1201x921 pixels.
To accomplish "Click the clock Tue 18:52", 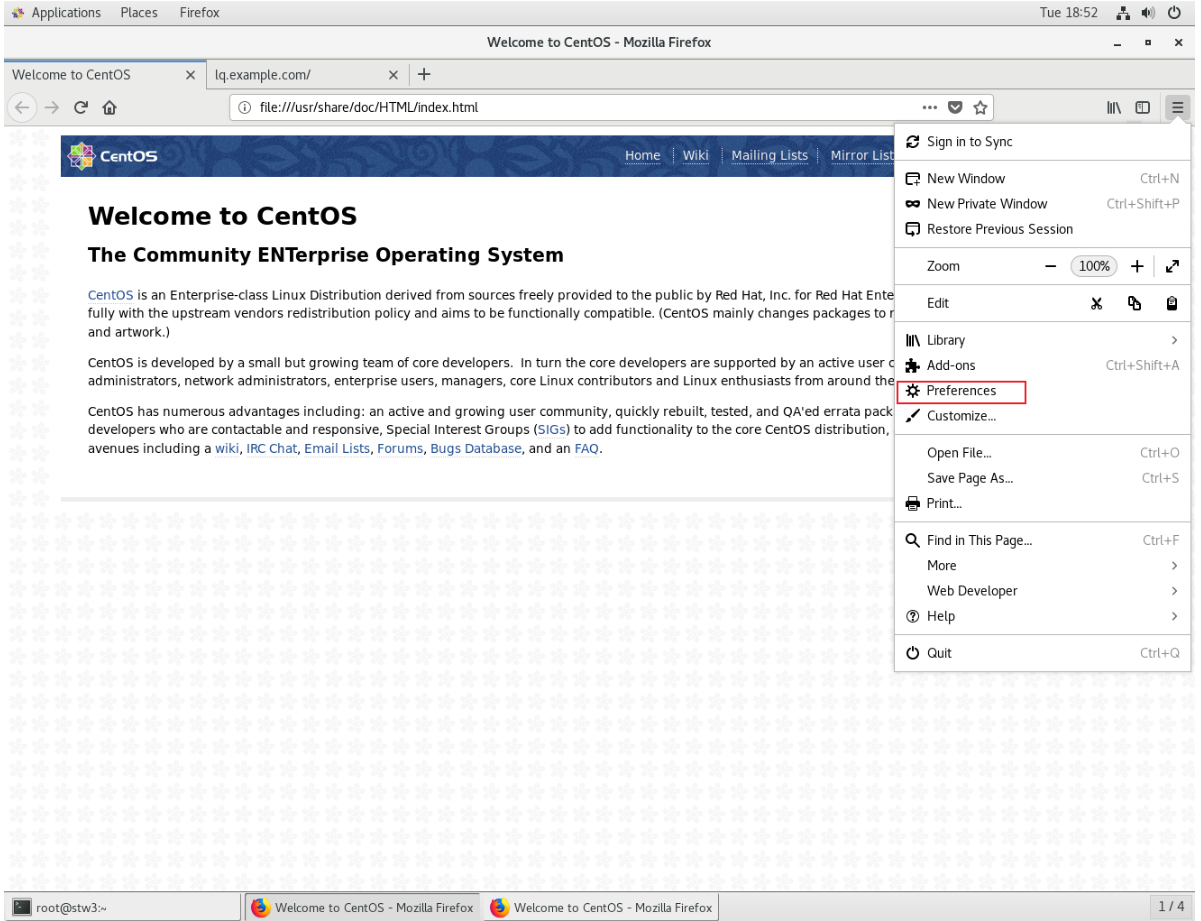I will coord(1069,13).
